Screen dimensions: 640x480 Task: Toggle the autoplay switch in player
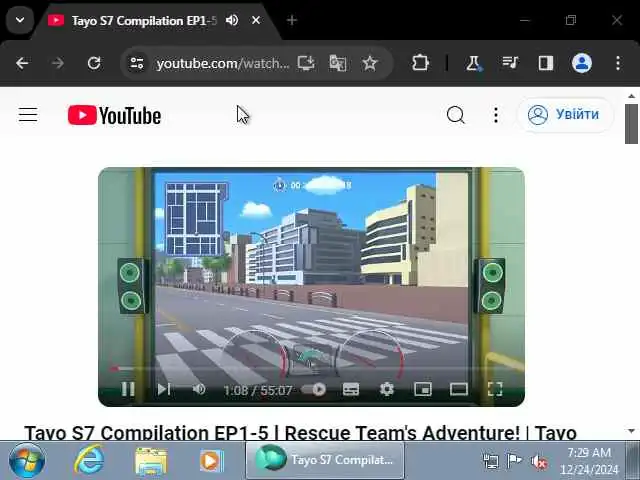314,389
